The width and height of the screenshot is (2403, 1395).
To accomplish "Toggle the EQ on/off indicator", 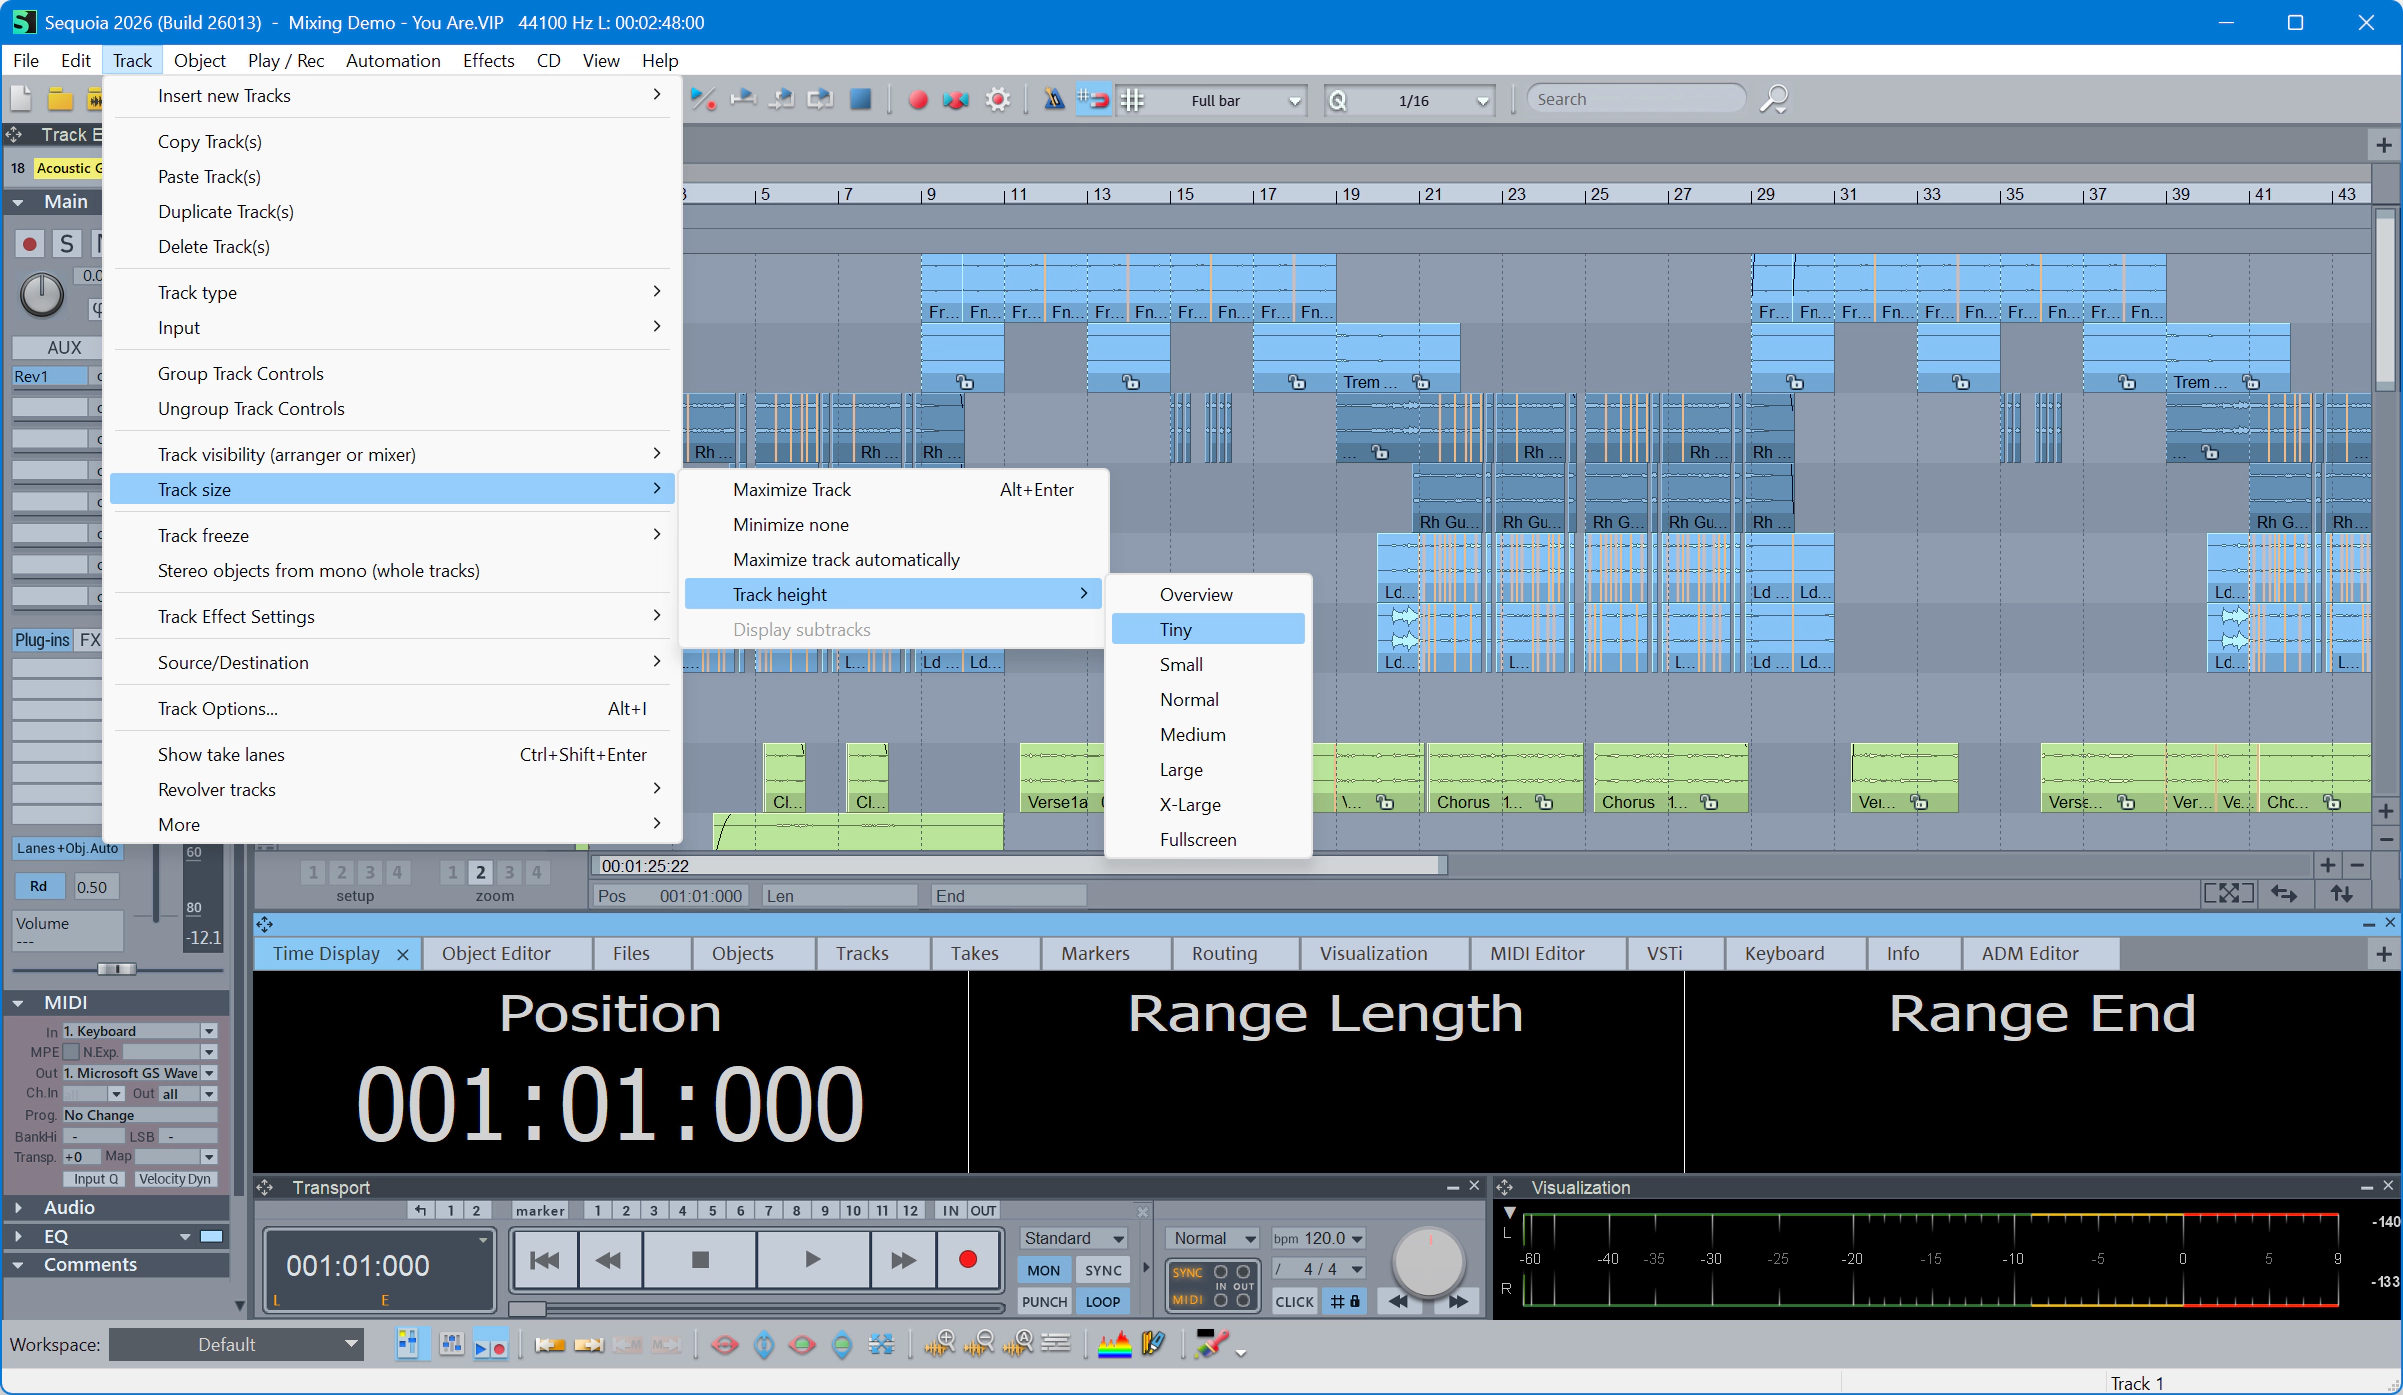I will click(212, 1236).
